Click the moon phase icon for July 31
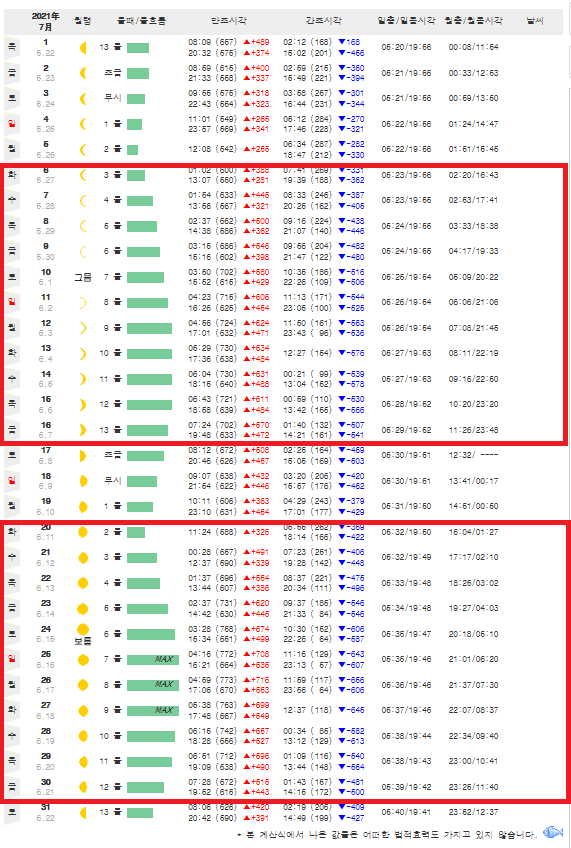This screenshot has height=848, width=571. click(x=83, y=812)
